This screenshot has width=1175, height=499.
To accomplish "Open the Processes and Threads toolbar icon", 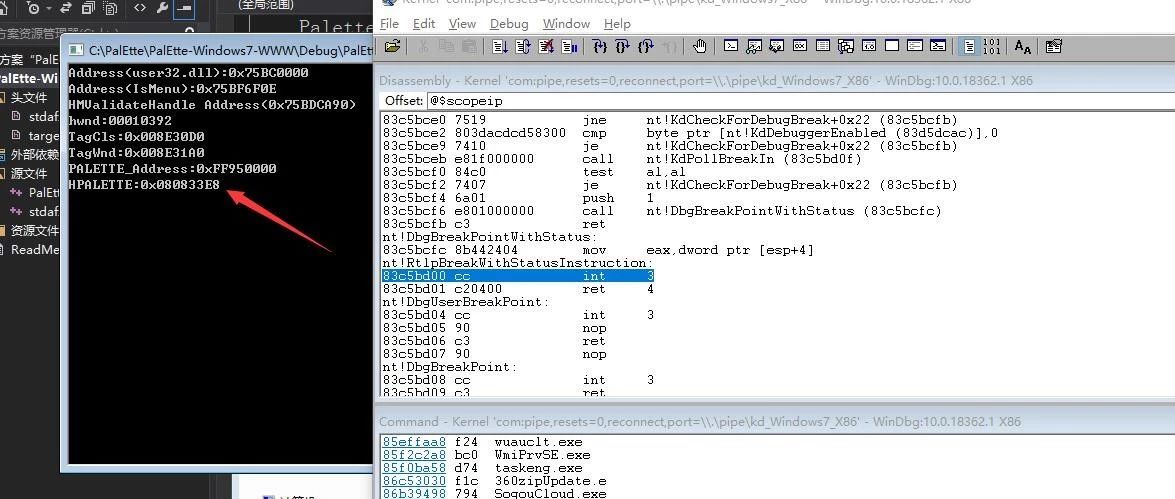I will (x=915, y=46).
